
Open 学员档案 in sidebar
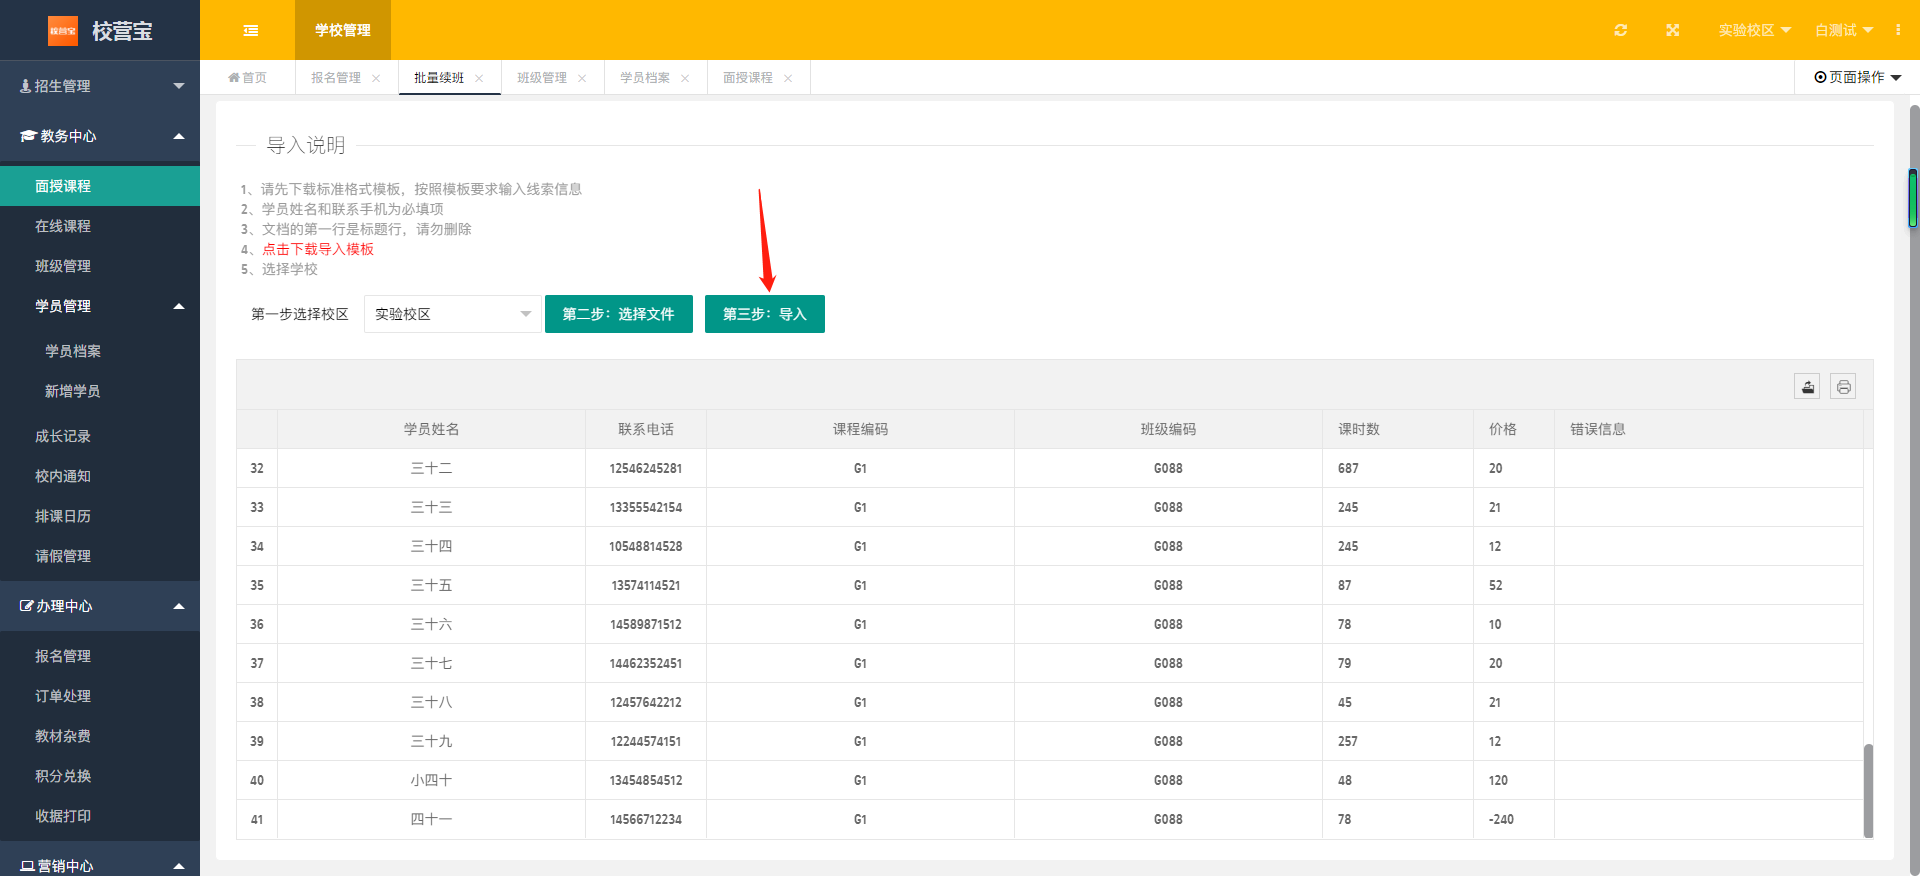(100, 351)
